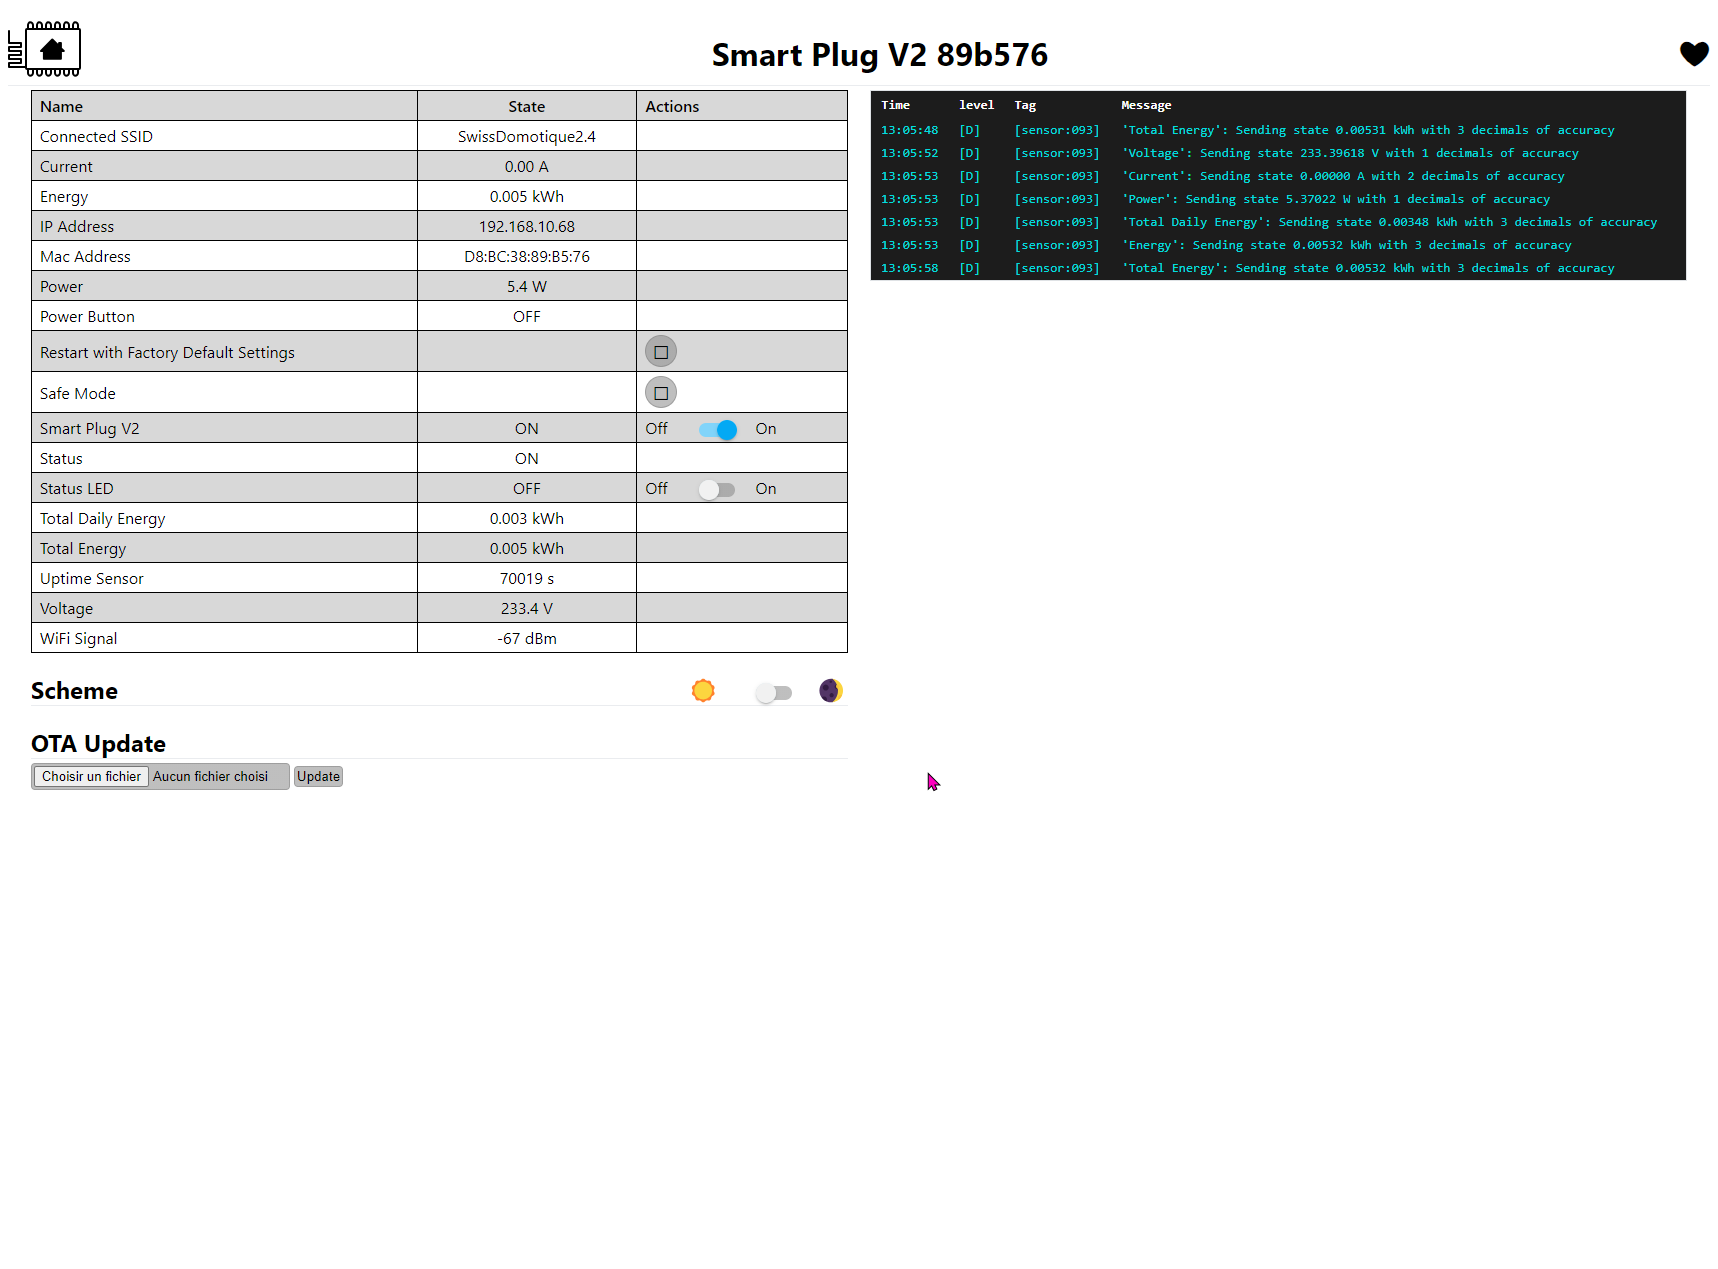1718x1269 pixels.
Task: Click the Mac Address row label
Action: (x=85, y=257)
